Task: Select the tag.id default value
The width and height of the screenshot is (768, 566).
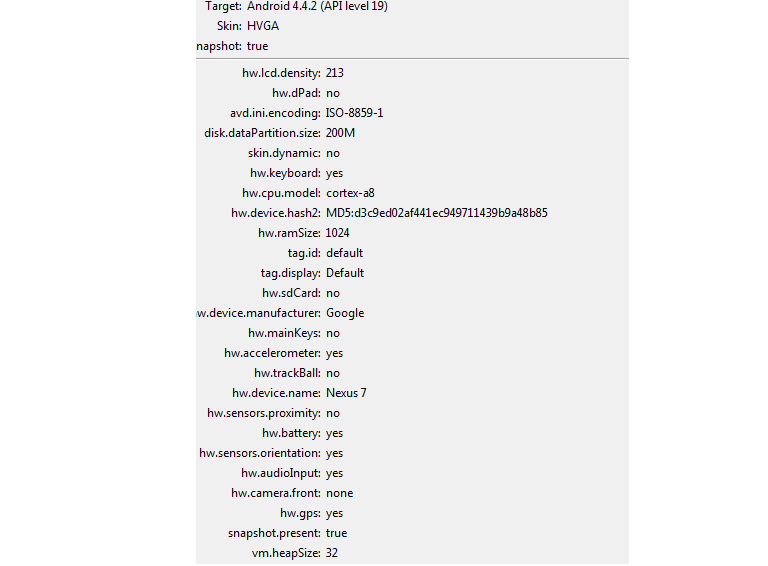Action: (x=344, y=253)
